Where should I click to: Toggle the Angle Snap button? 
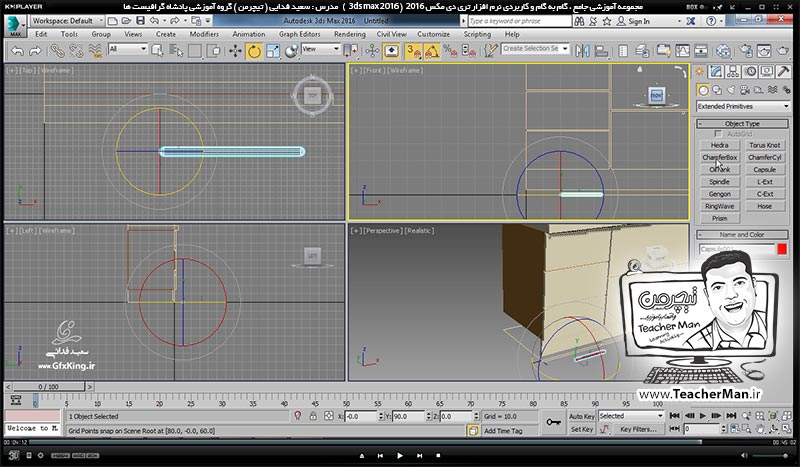(x=432, y=51)
